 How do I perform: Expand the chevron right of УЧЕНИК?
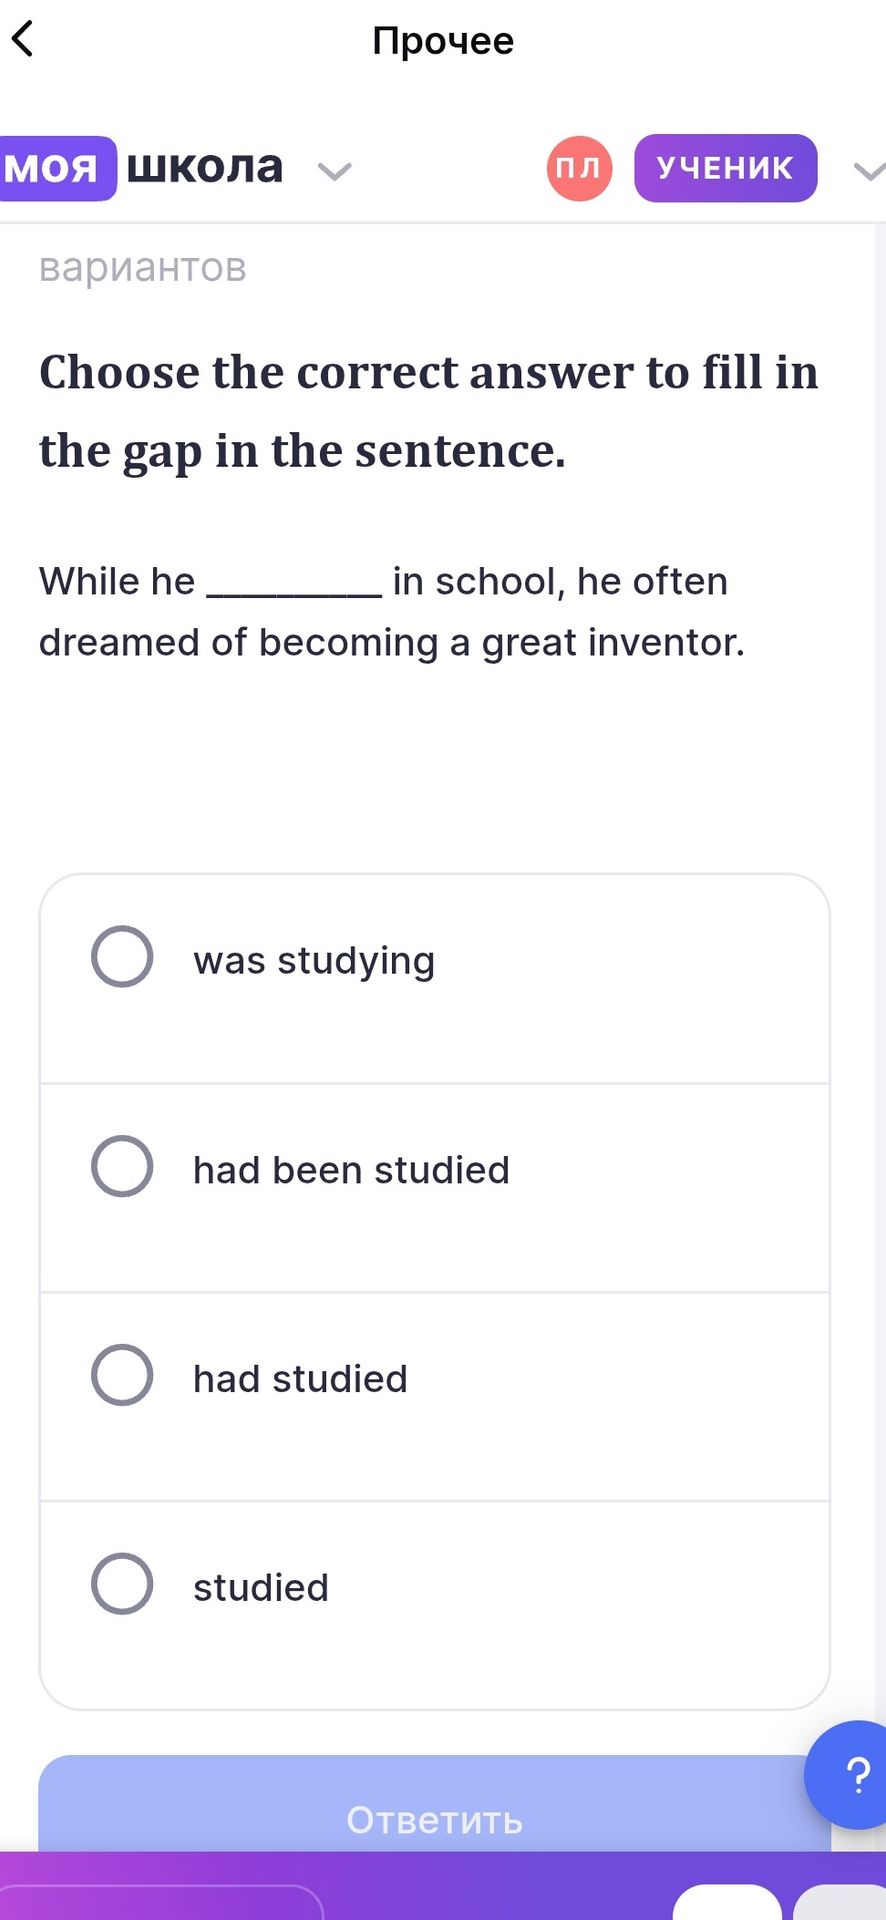(870, 171)
